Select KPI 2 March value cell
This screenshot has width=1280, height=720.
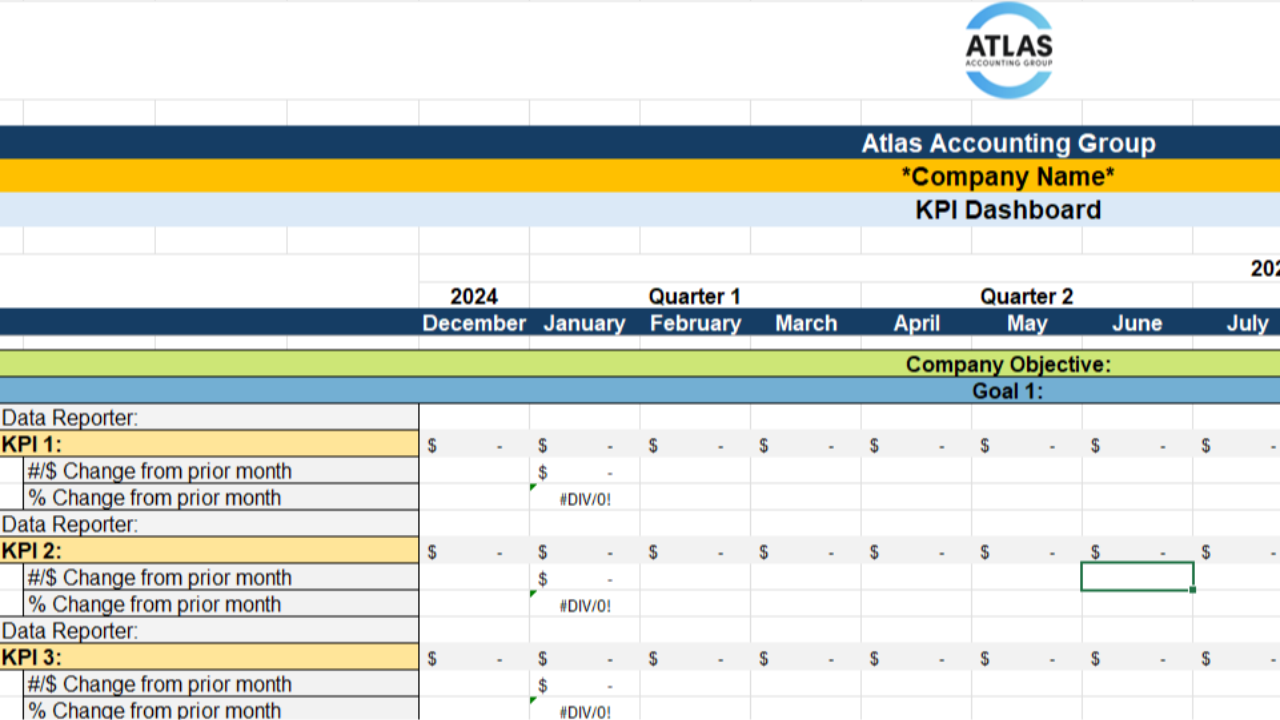(806, 551)
